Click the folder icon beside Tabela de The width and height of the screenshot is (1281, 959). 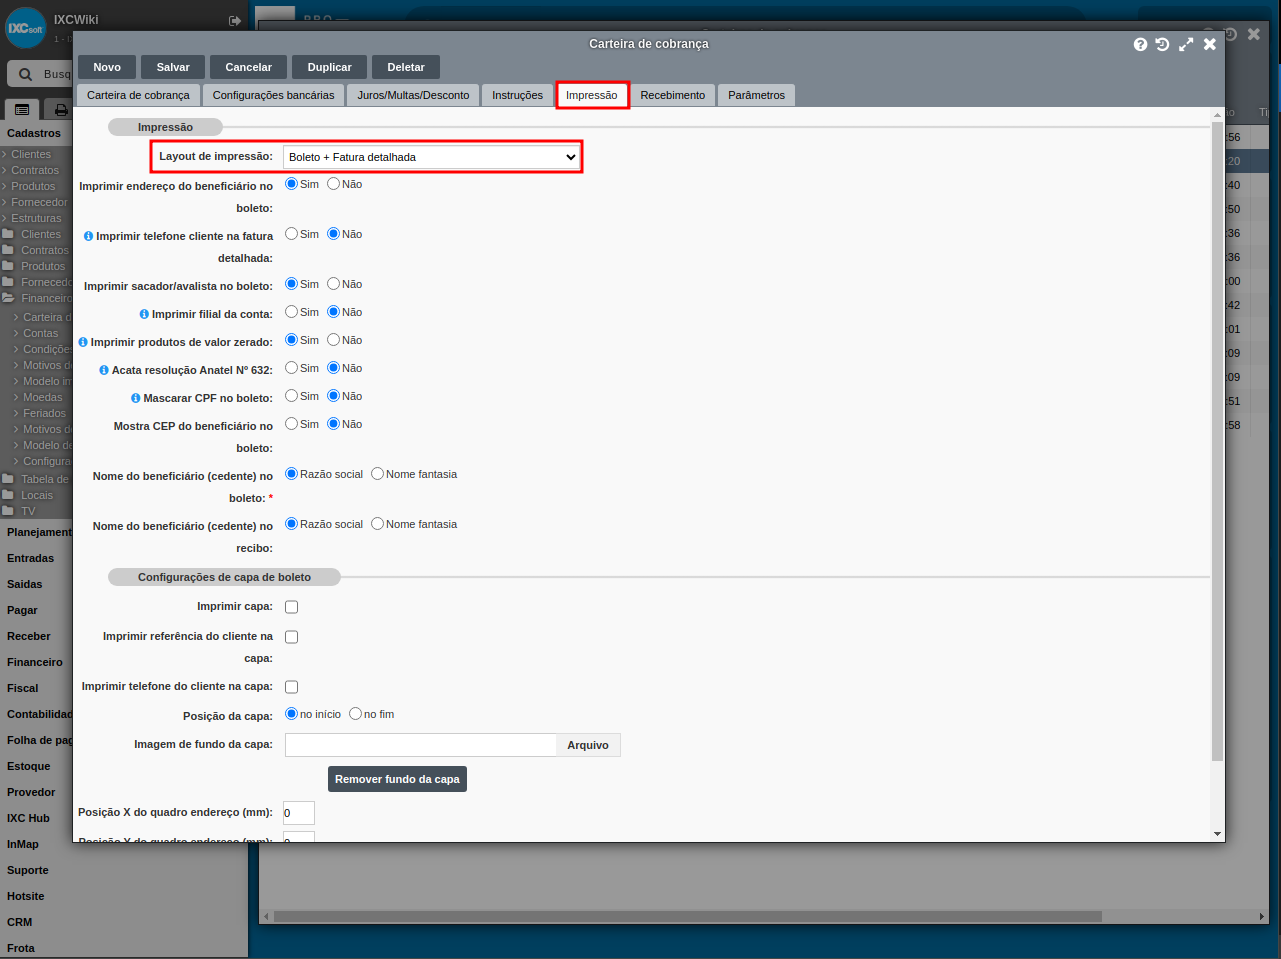click(8, 479)
